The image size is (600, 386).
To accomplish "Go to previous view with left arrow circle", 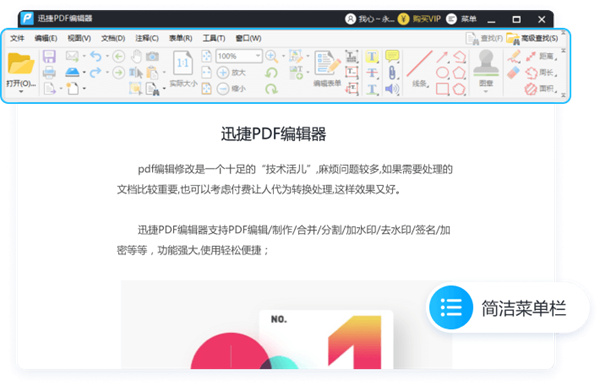I will [119, 56].
